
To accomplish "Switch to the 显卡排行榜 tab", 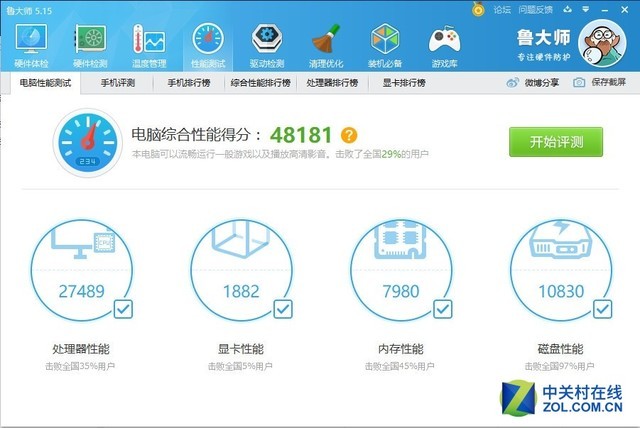I will coord(404,83).
